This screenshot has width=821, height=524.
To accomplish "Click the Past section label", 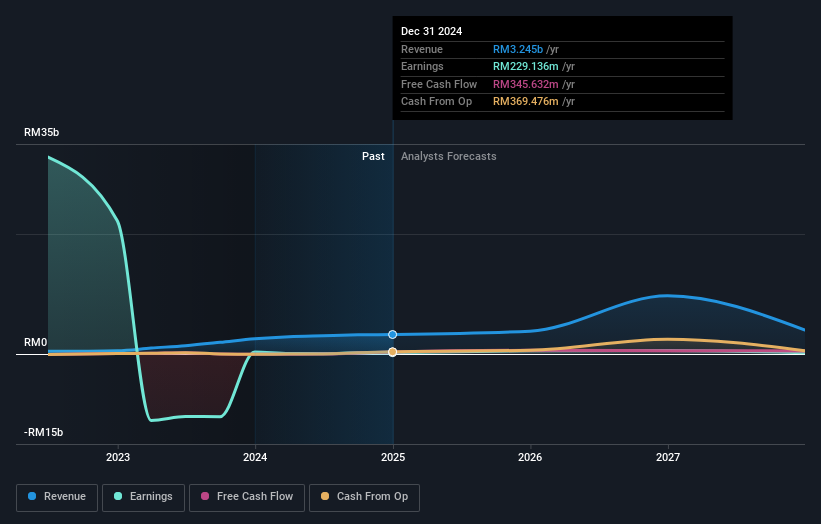I will tap(373, 157).
